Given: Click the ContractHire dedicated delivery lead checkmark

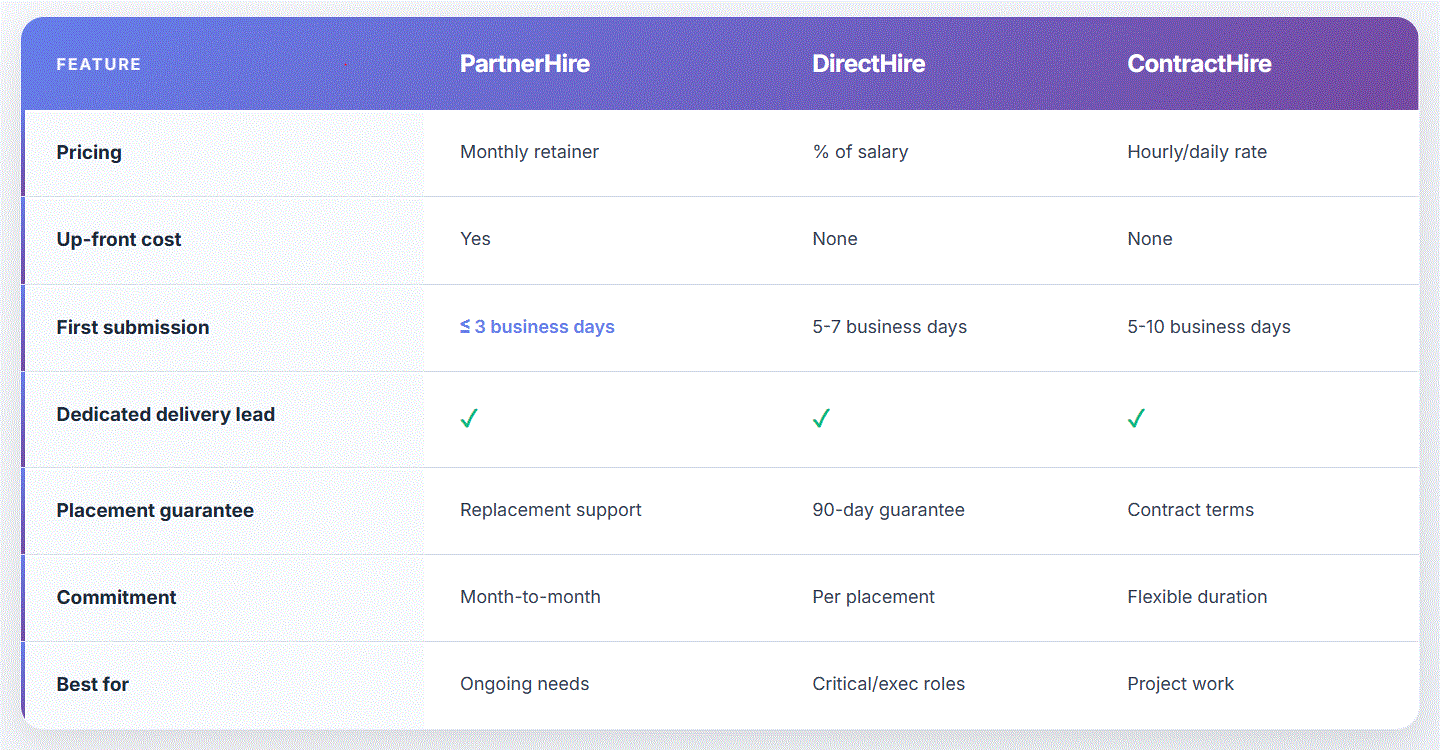Looking at the screenshot, I should [x=1136, y=419].
